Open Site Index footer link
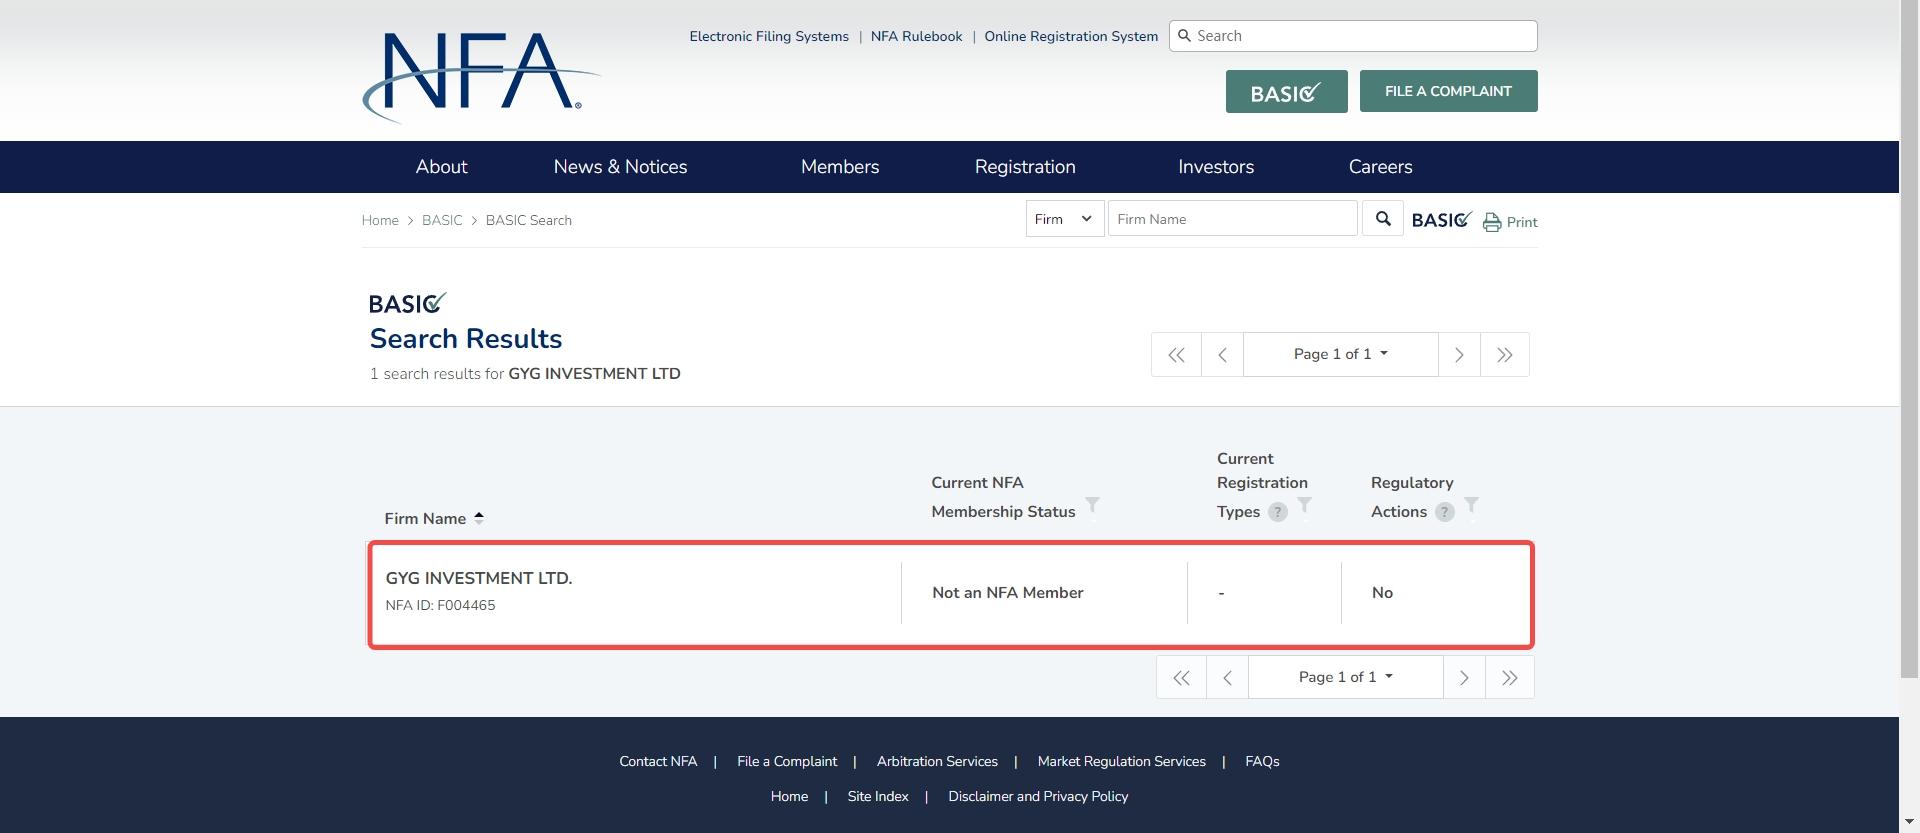Screen dimensions: 1920x833 click(x=878, y=797)
